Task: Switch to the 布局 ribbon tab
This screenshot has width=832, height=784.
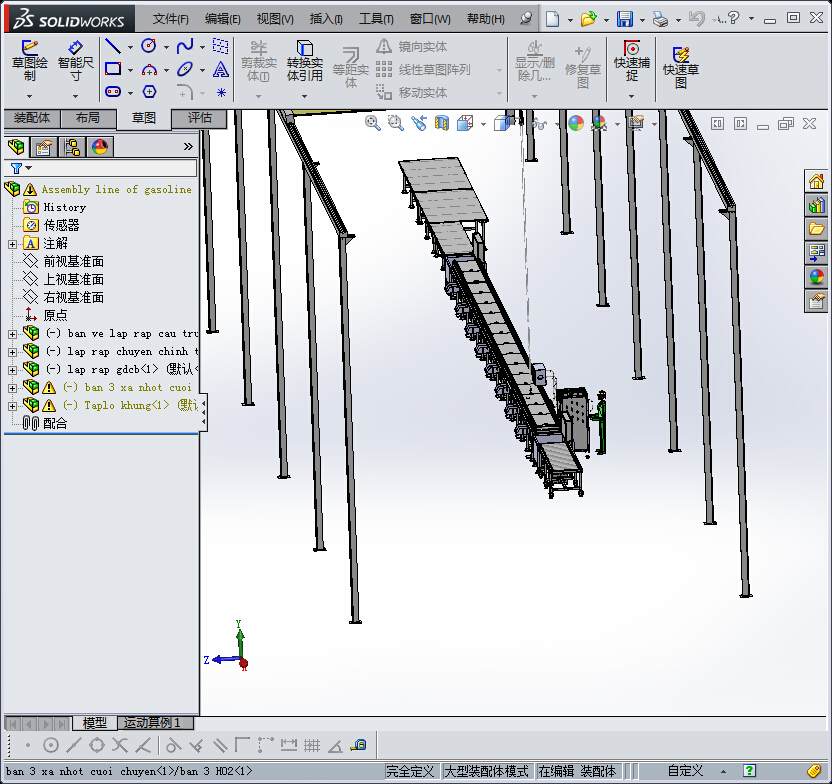Action: [88, 118]
